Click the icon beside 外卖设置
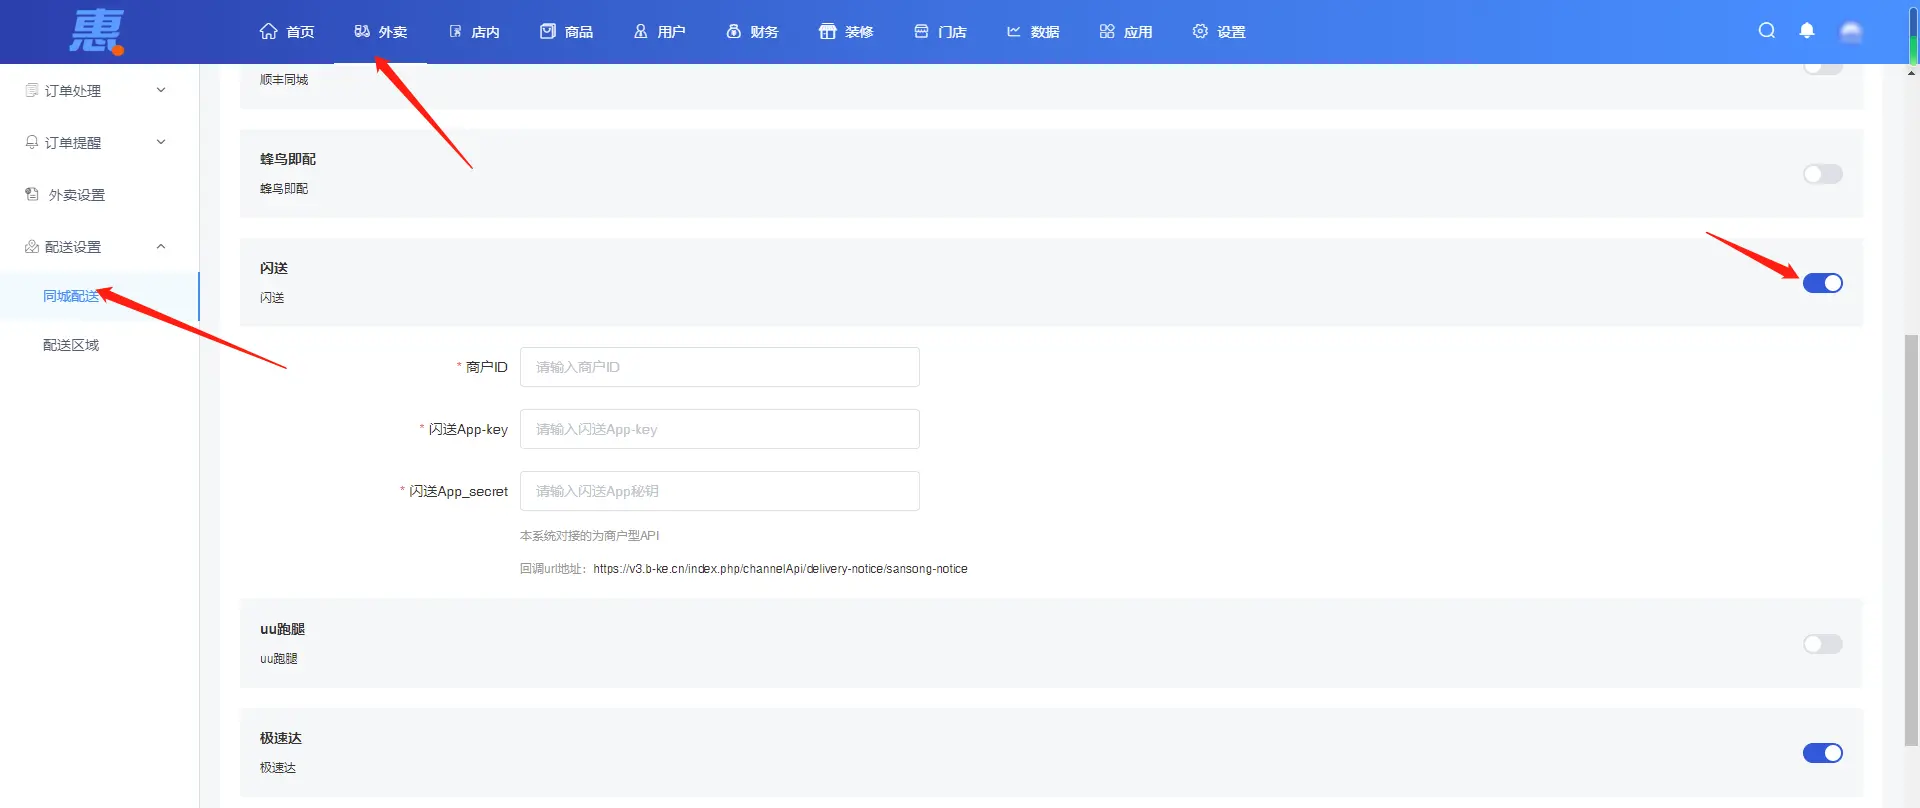This screenshot has height=808, width=1920. [32, 194]
